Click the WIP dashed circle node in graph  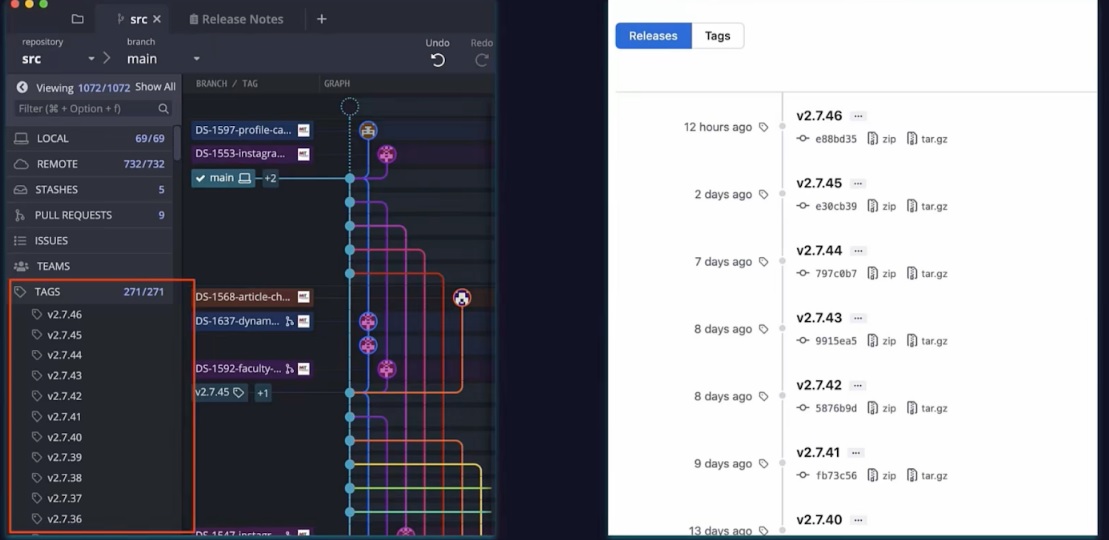(x=349, y=107)
